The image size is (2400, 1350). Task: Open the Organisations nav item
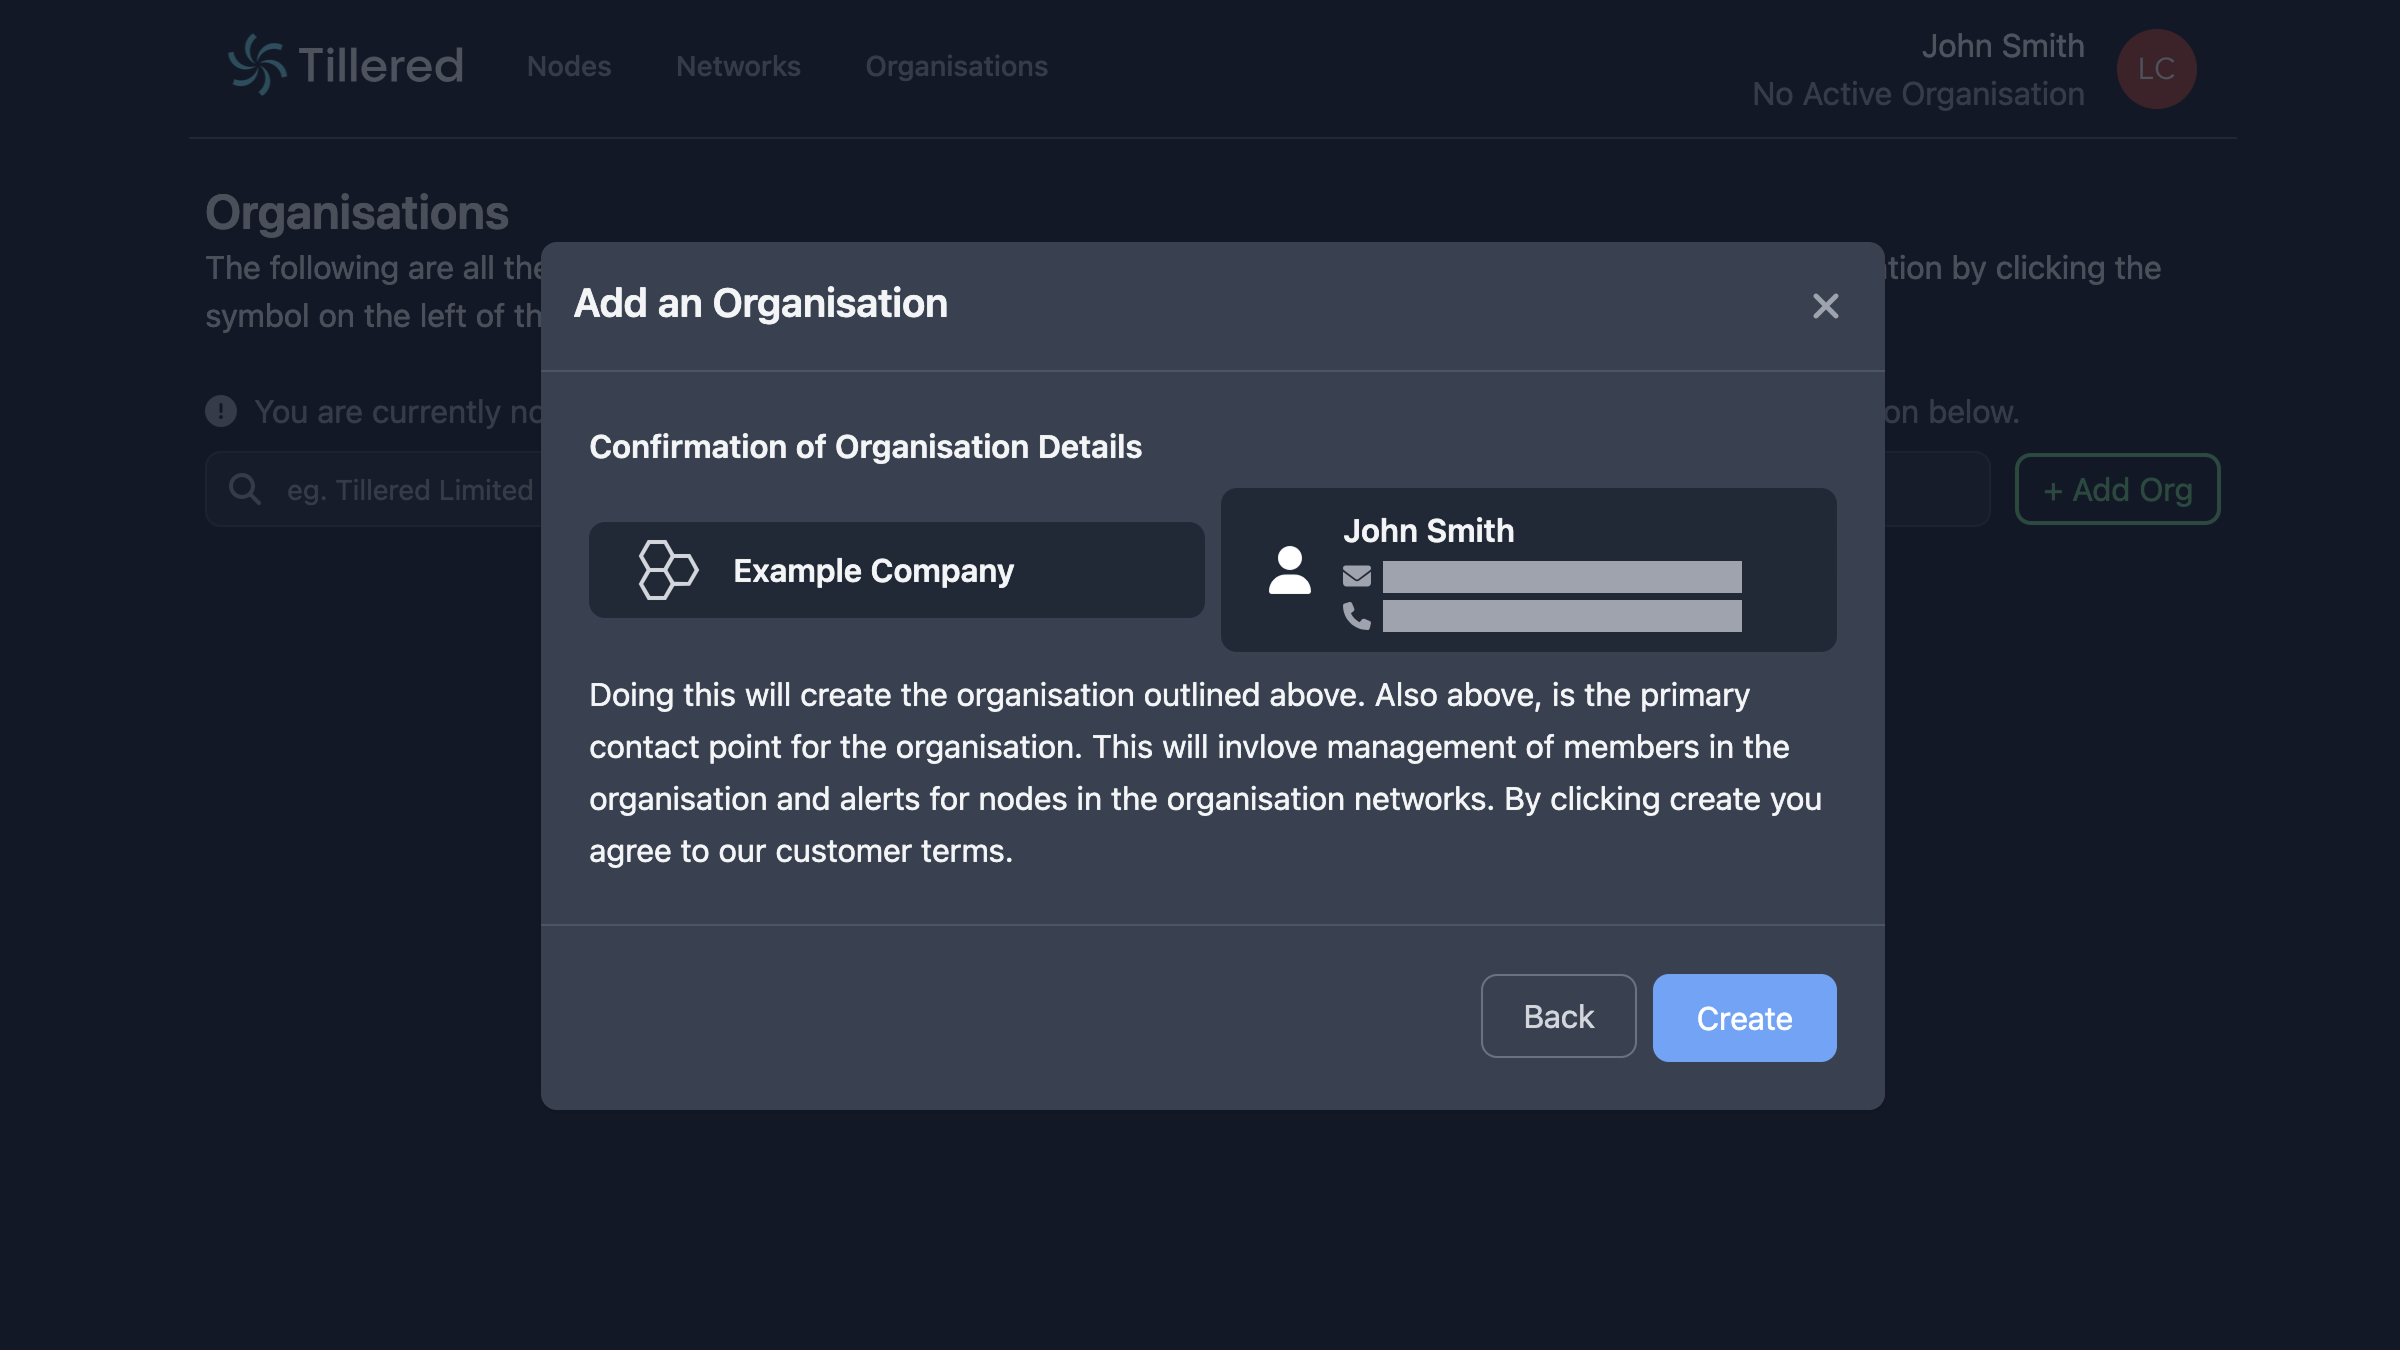pyautogui.click(x=956, y=67)
